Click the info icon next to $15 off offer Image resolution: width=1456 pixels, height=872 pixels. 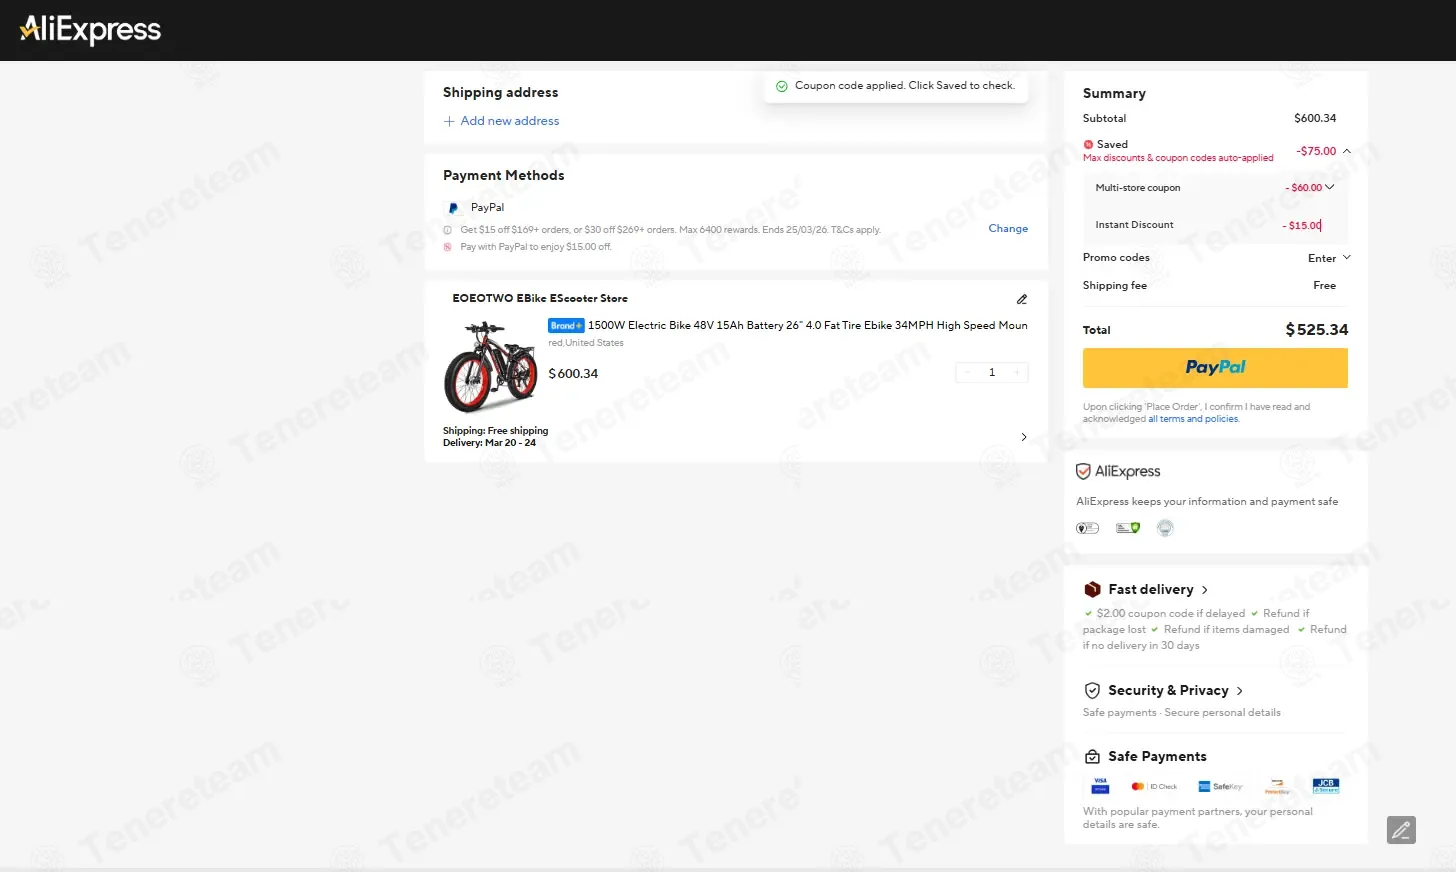click(447, 230)
